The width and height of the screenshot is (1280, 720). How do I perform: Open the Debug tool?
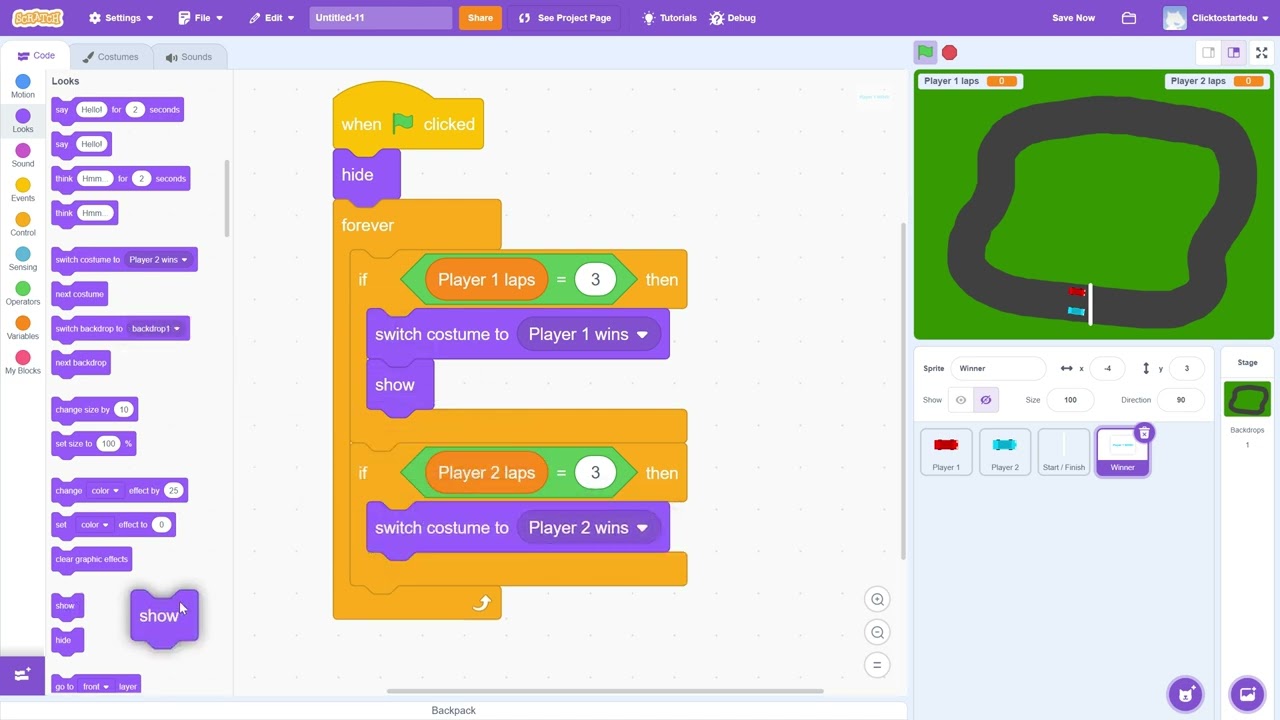point(732,18)
